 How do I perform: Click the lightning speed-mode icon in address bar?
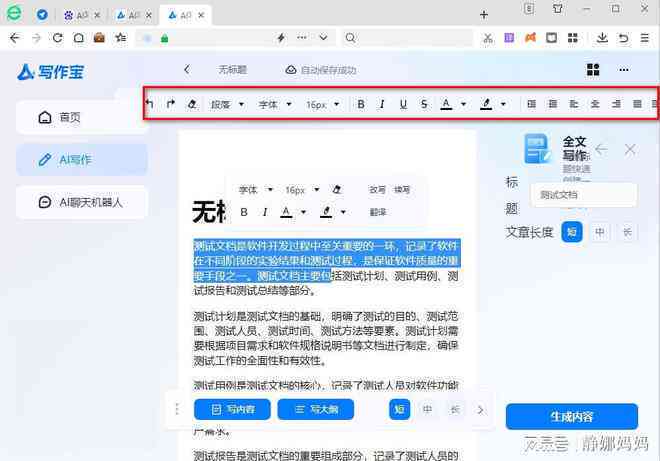(x=281, y=38)
